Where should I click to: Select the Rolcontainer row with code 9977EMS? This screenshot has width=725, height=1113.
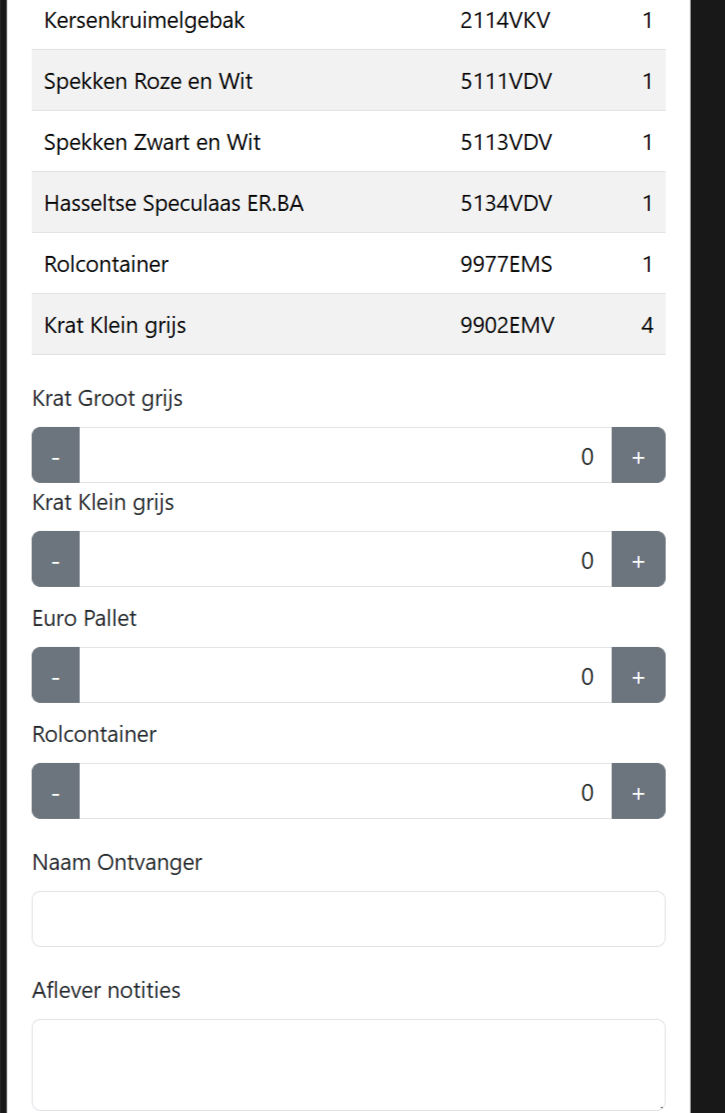point(350,264)
